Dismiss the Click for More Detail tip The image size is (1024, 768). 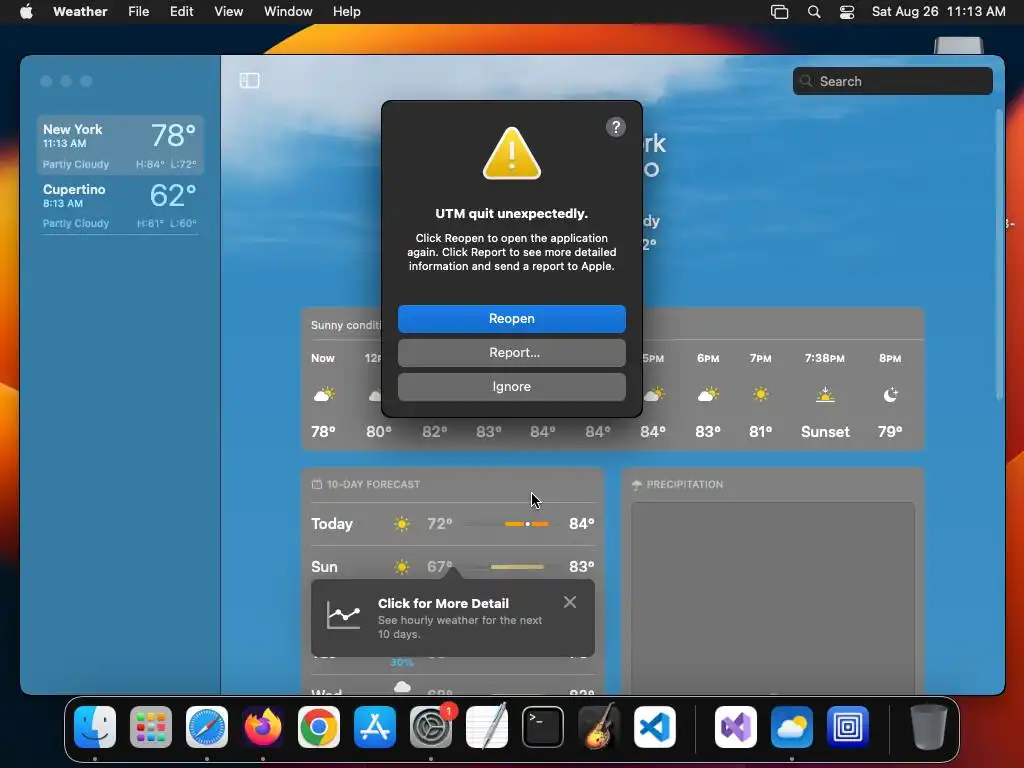pyautogui.click(x=569, y=602)
